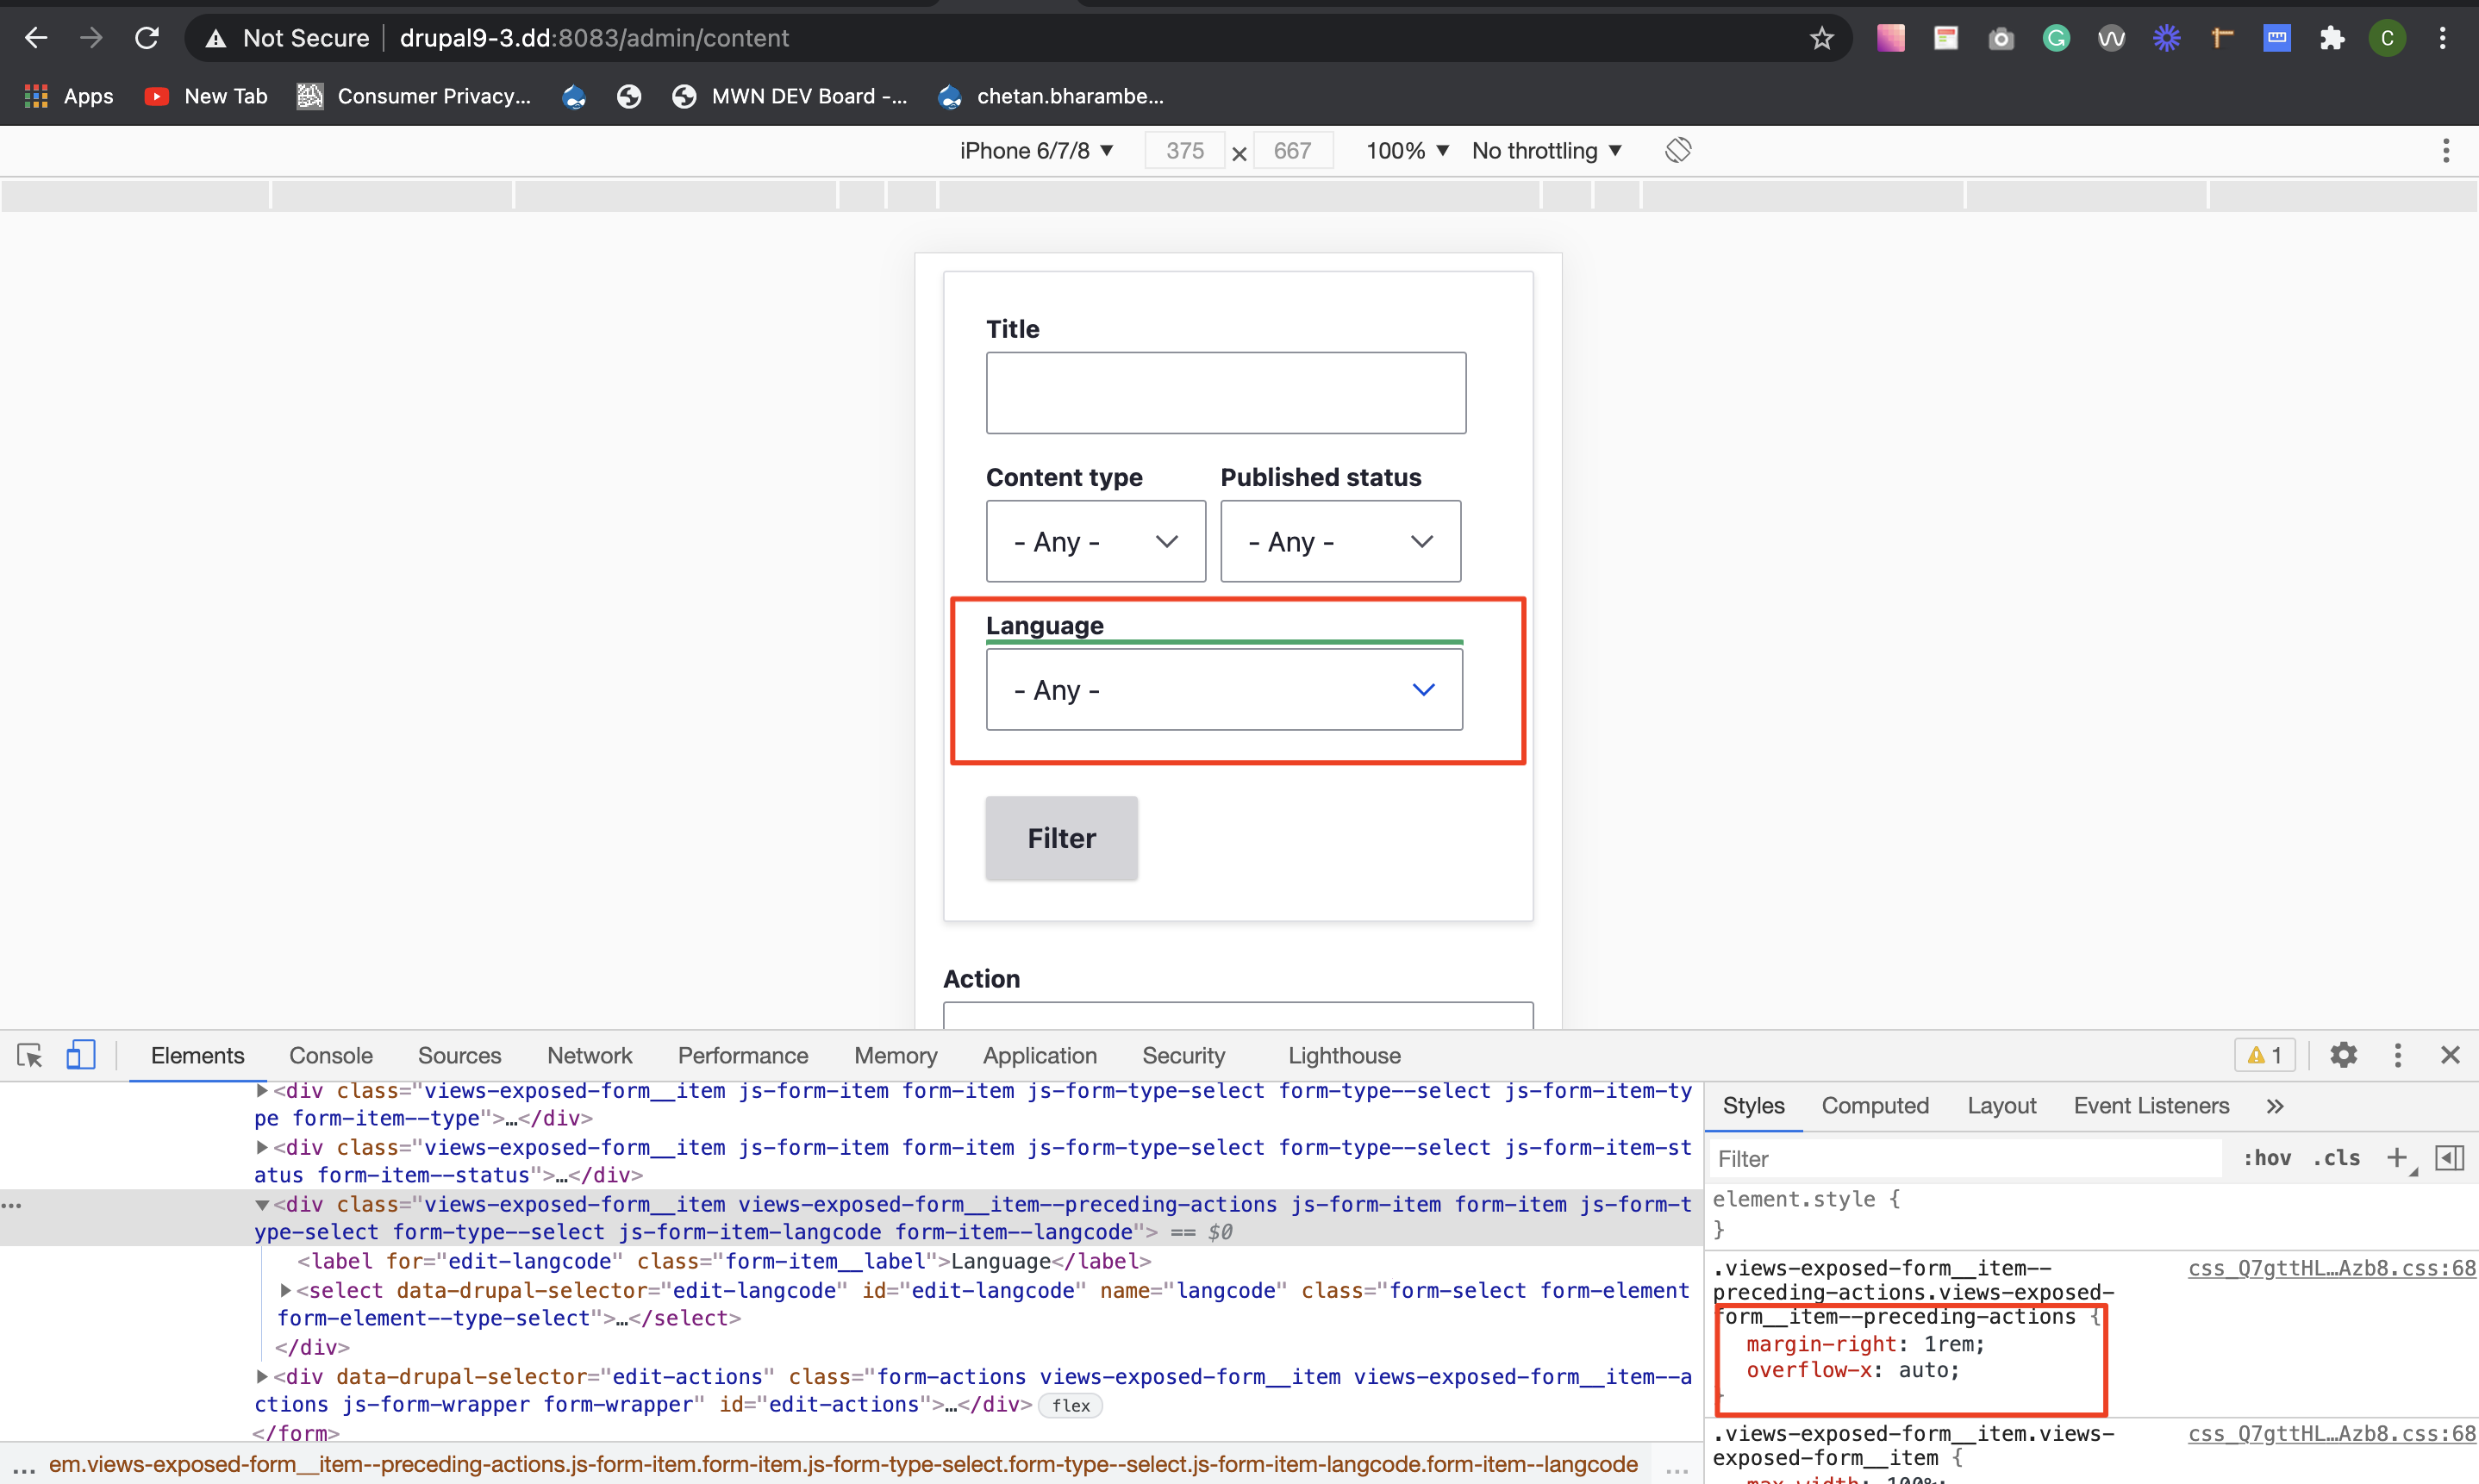Switch to the Memory tab
The height and width of the screenshot is (1484, 2479).
895,1055
